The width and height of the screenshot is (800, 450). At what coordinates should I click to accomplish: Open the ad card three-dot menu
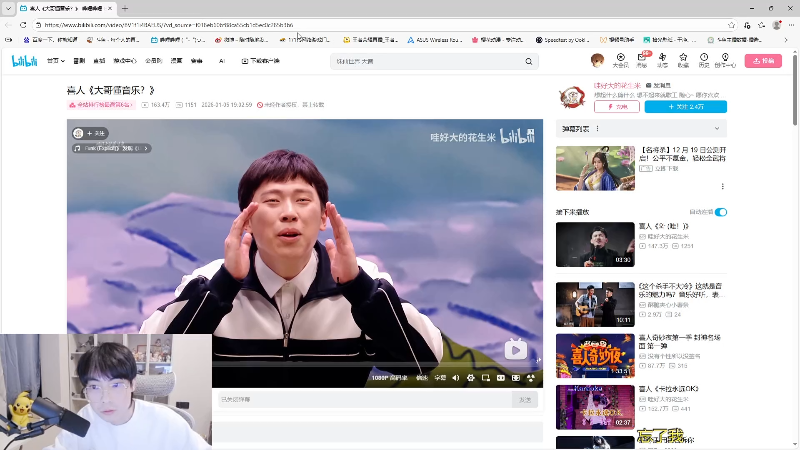(722, 186)
